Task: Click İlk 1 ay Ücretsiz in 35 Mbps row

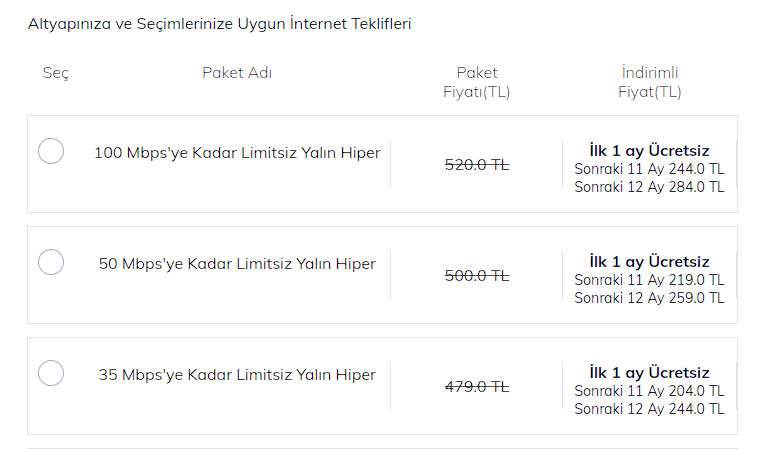Action: point(649,373)
